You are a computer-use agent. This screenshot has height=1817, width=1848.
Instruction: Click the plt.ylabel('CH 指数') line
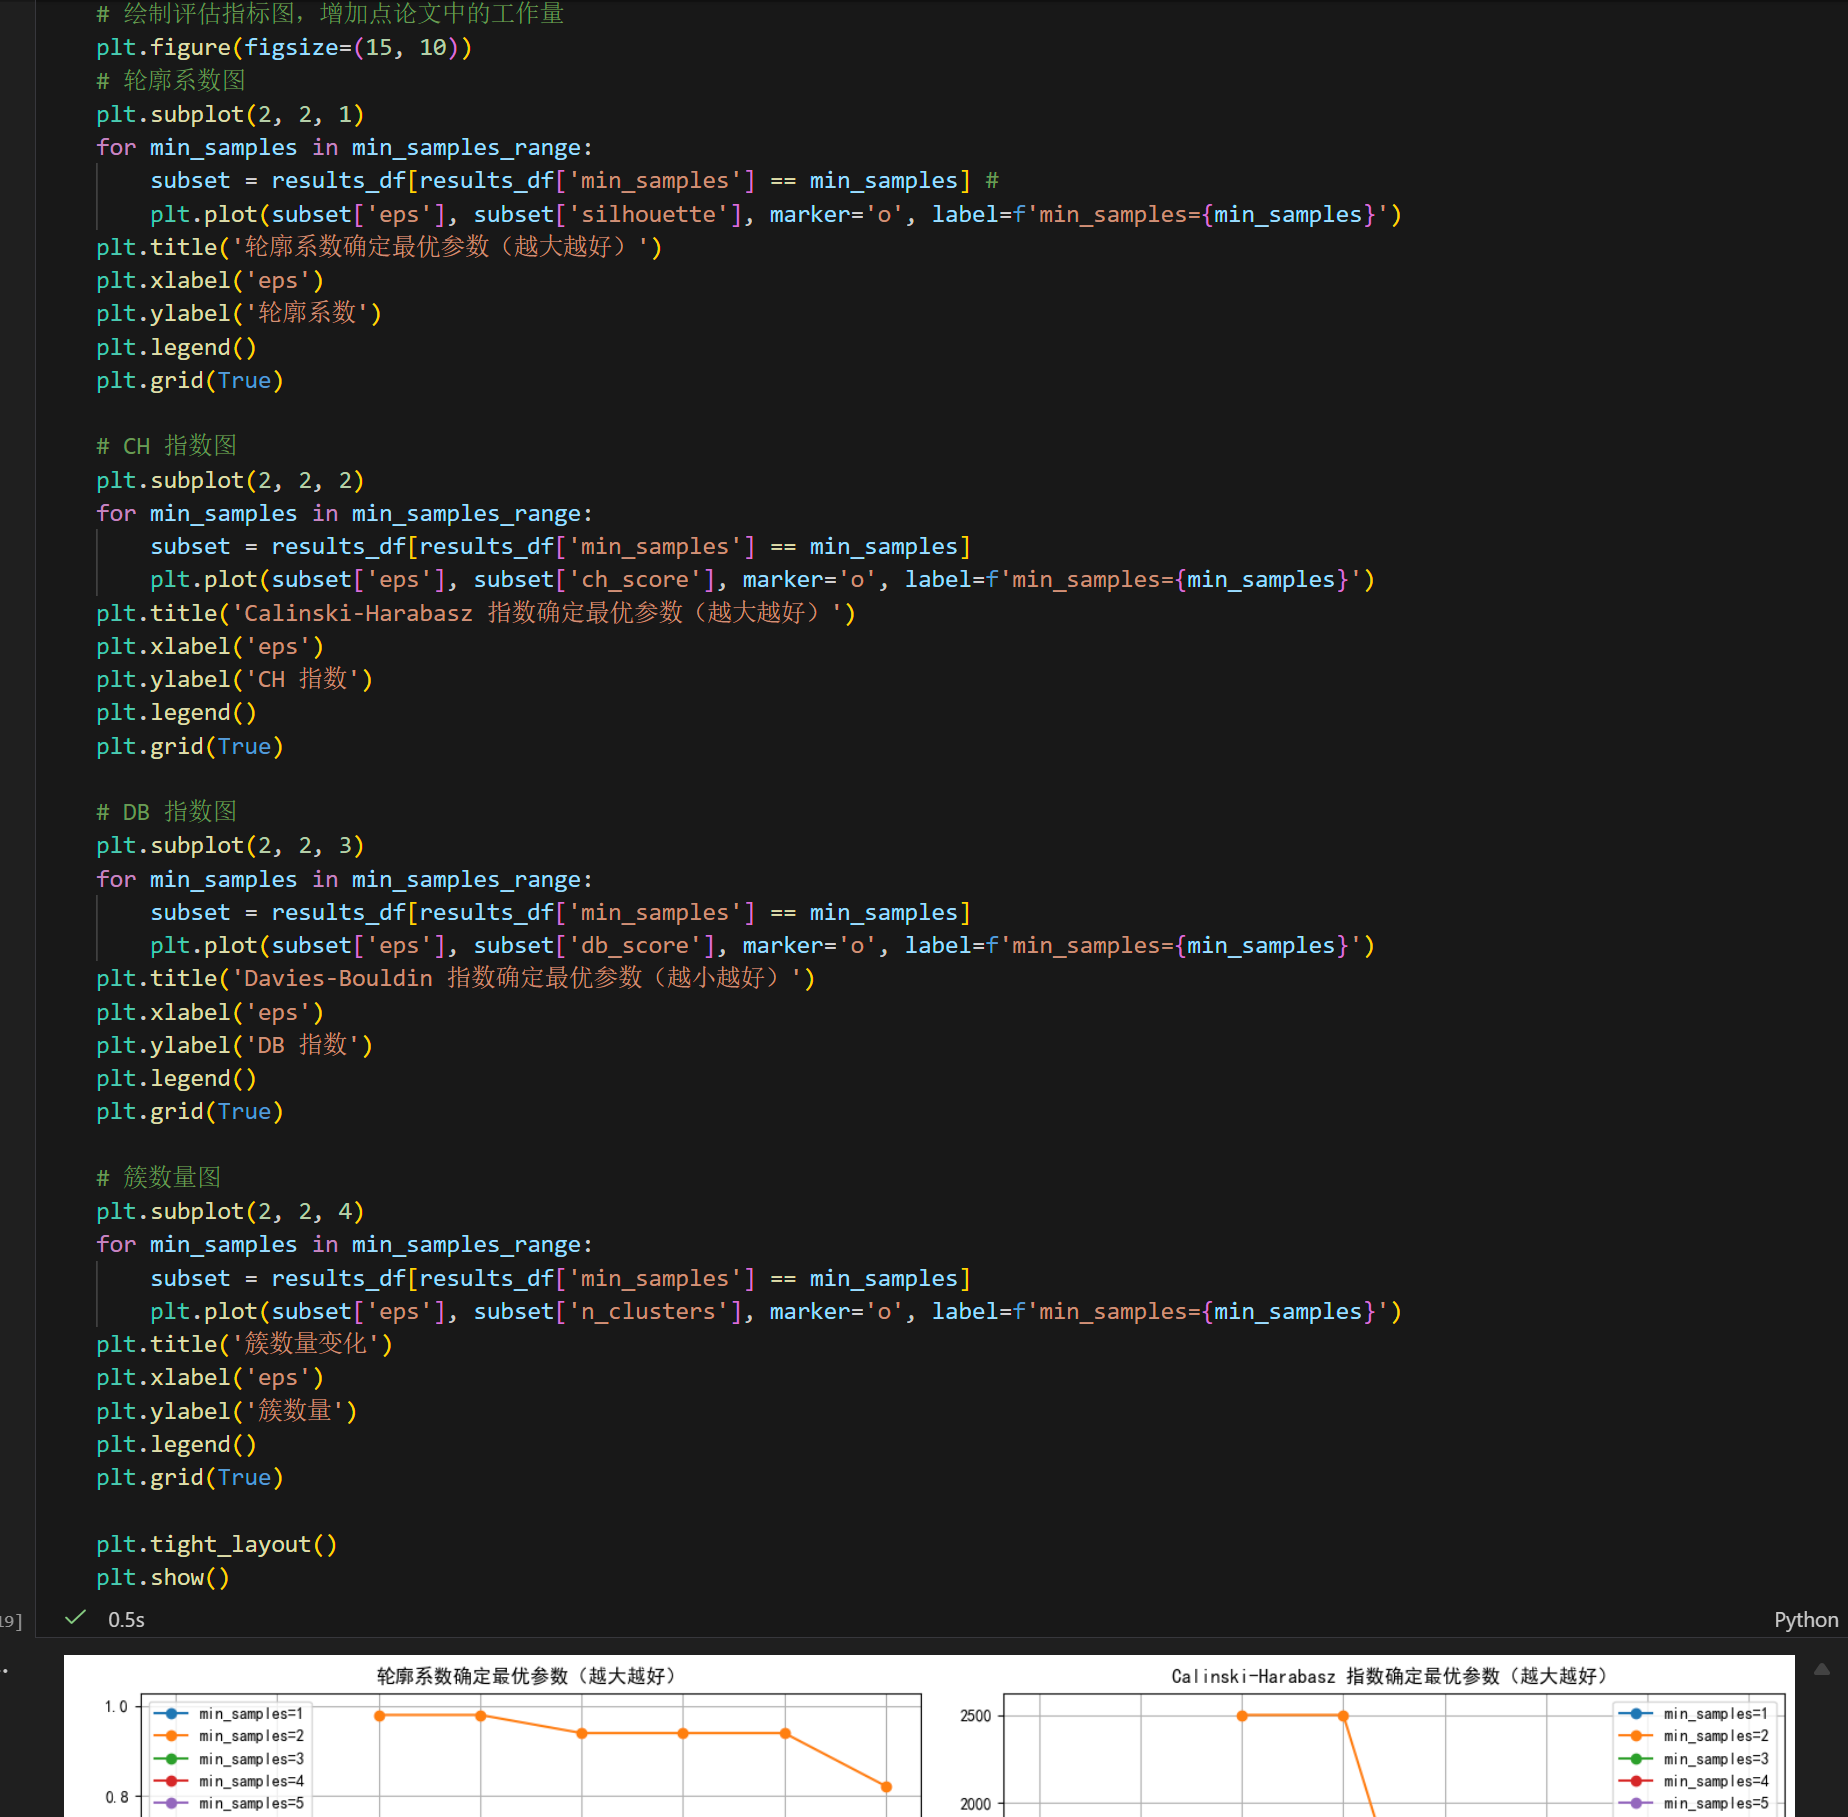tap(235, 679)
